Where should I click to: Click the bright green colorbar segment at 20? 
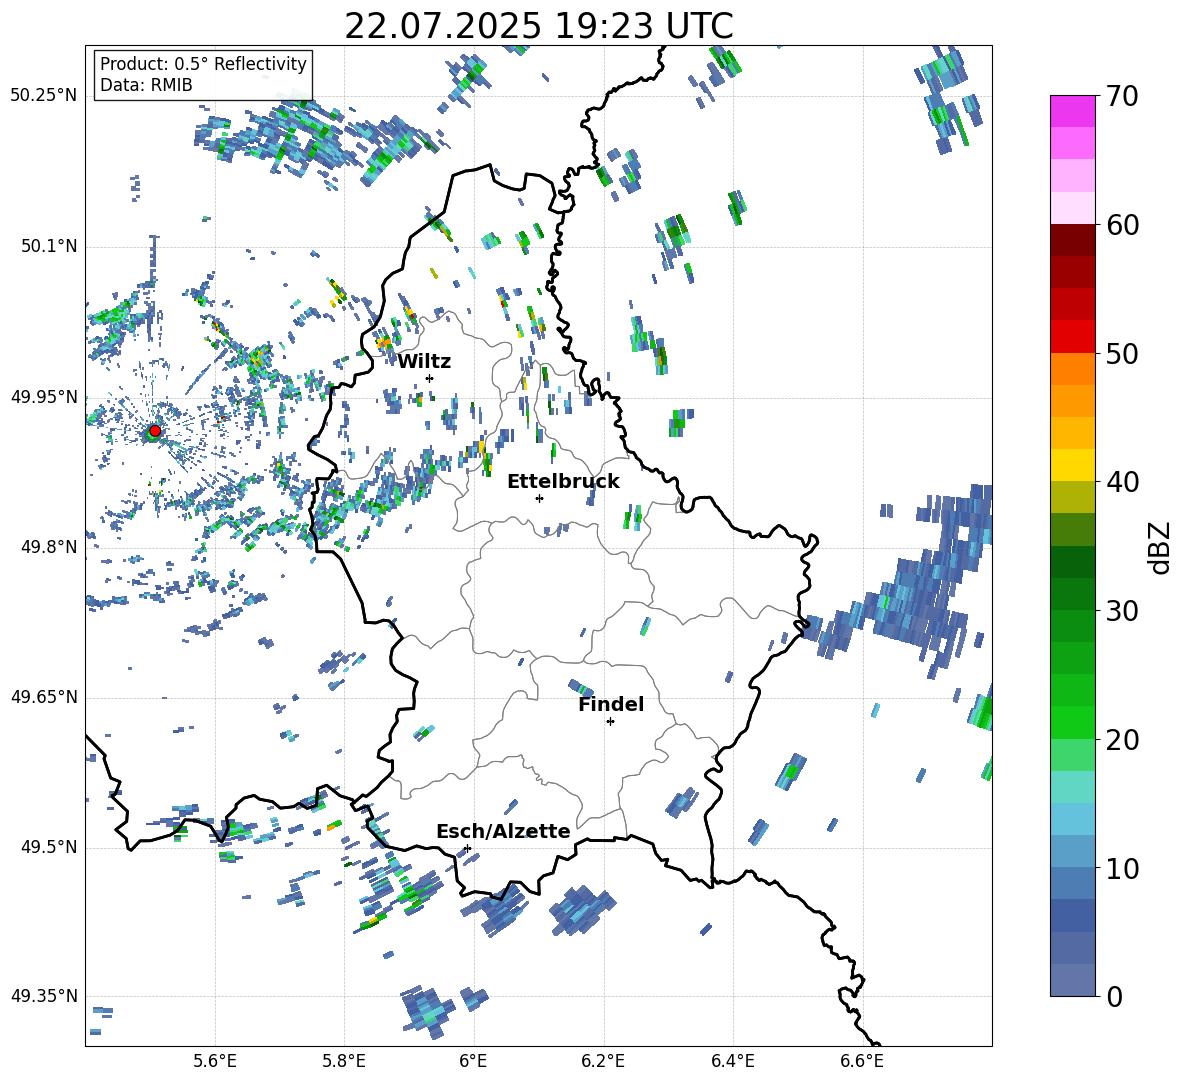pyautogui.click(x=1072, y=722)
